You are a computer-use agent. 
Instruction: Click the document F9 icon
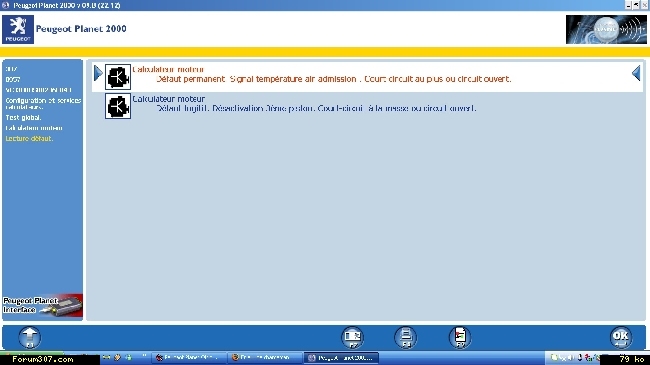pos(460,337)
